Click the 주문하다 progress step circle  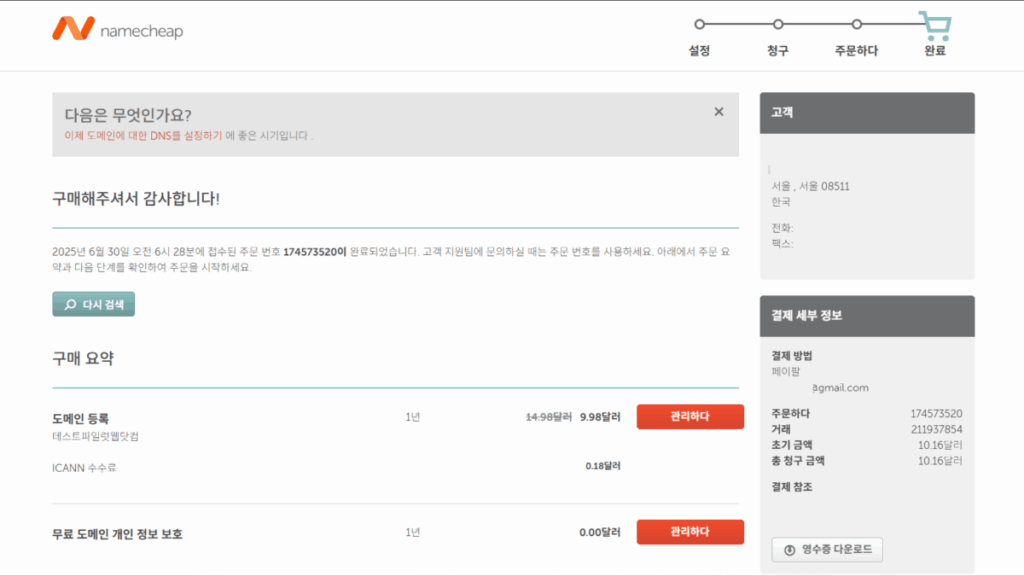[855, 24]
